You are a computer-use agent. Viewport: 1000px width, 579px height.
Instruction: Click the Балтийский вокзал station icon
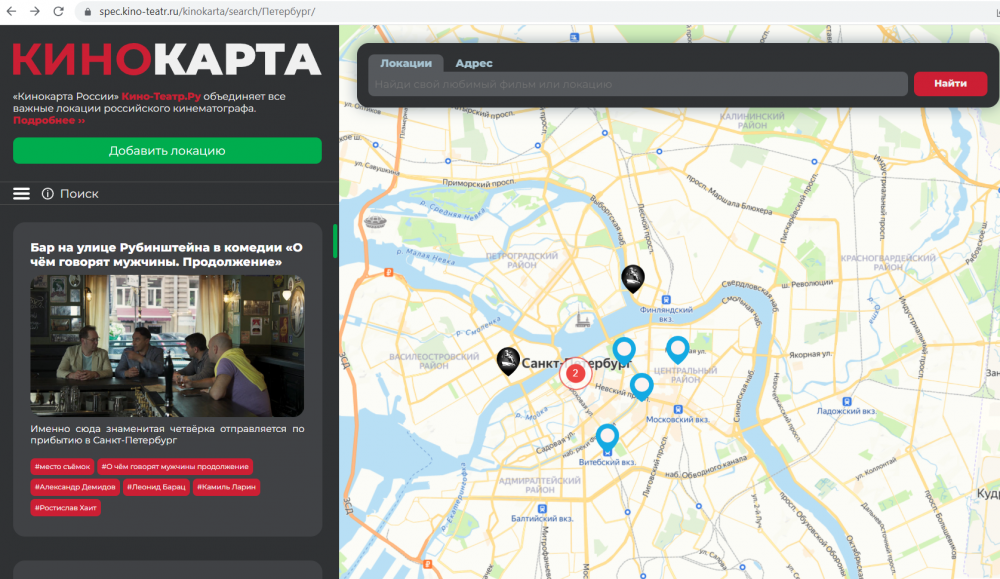click(x=541, y=509)
